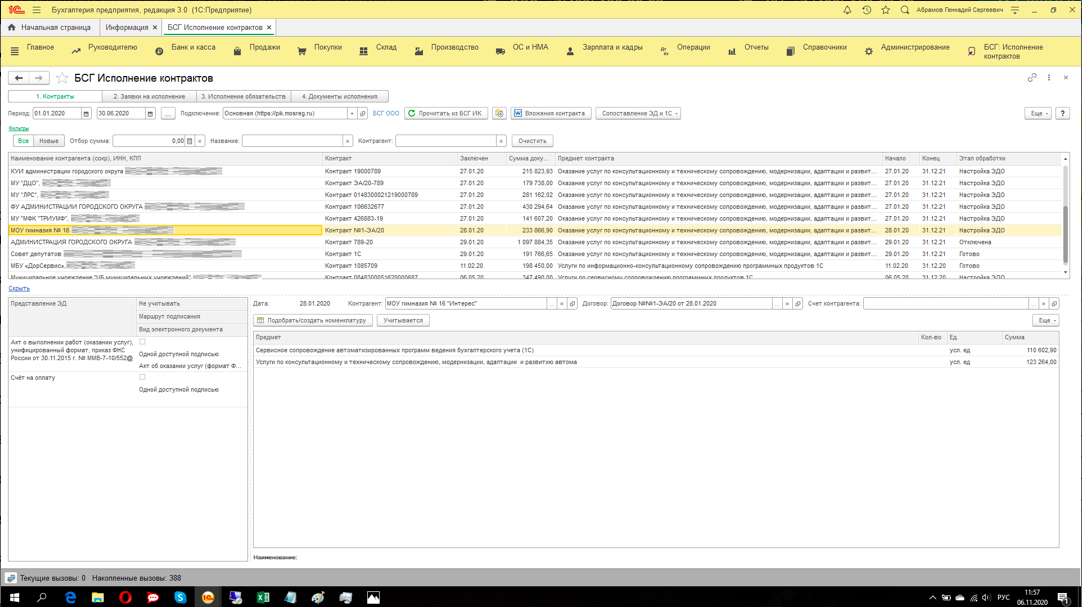Open the search magnifier in the title bar

(x=904, y=10)
